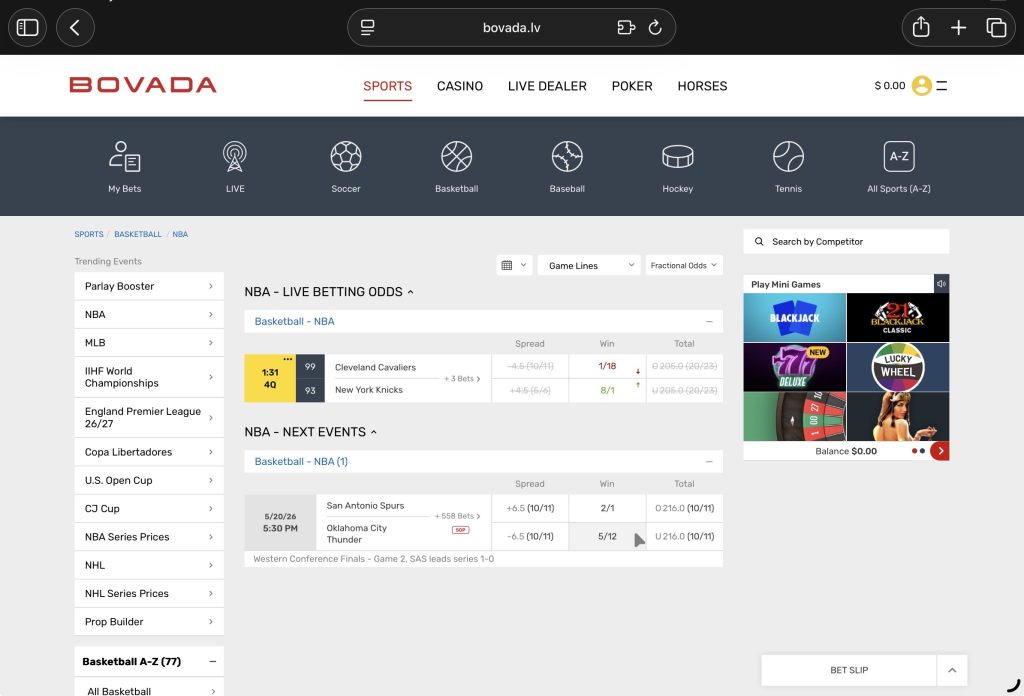Click the bovada.lv address bar
Screen dimensions: 1024x696
pyautogui.click(x=511, y=27)
